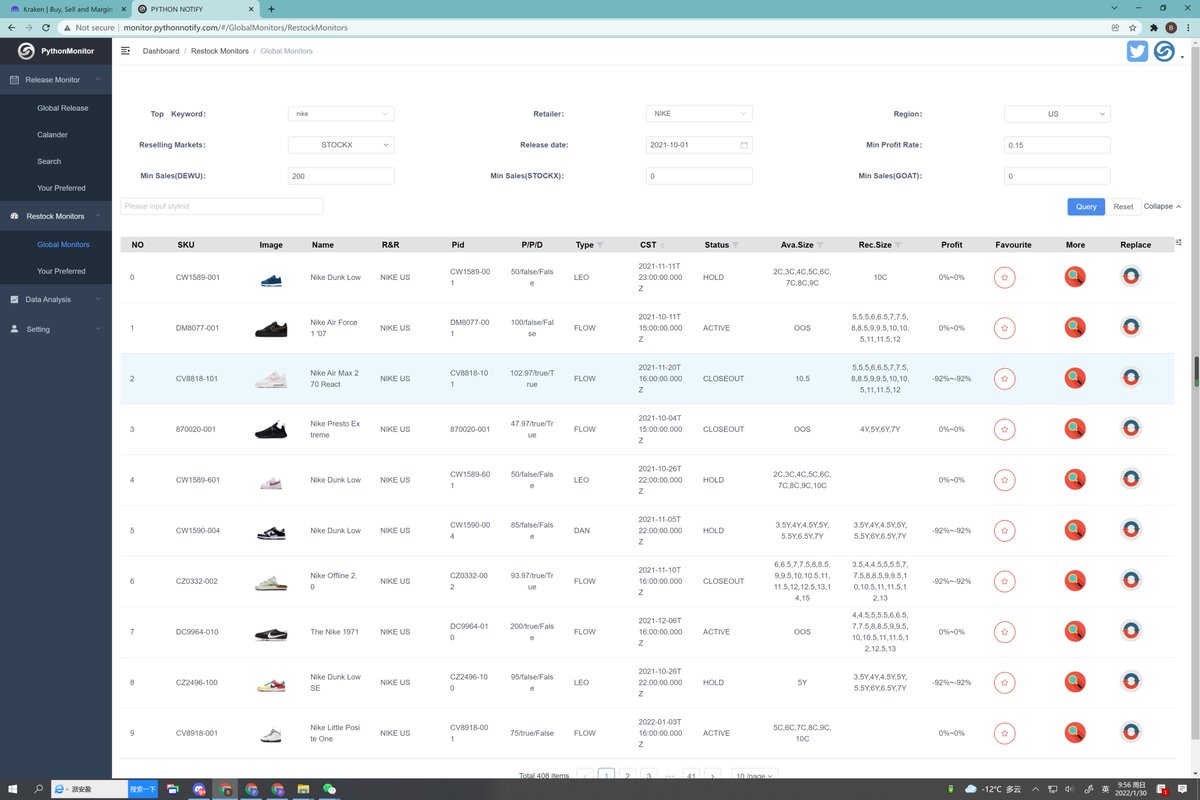Open Your Preferred under Release Monitor
The width and height of the screenshot is (1200, 800).
61,188
